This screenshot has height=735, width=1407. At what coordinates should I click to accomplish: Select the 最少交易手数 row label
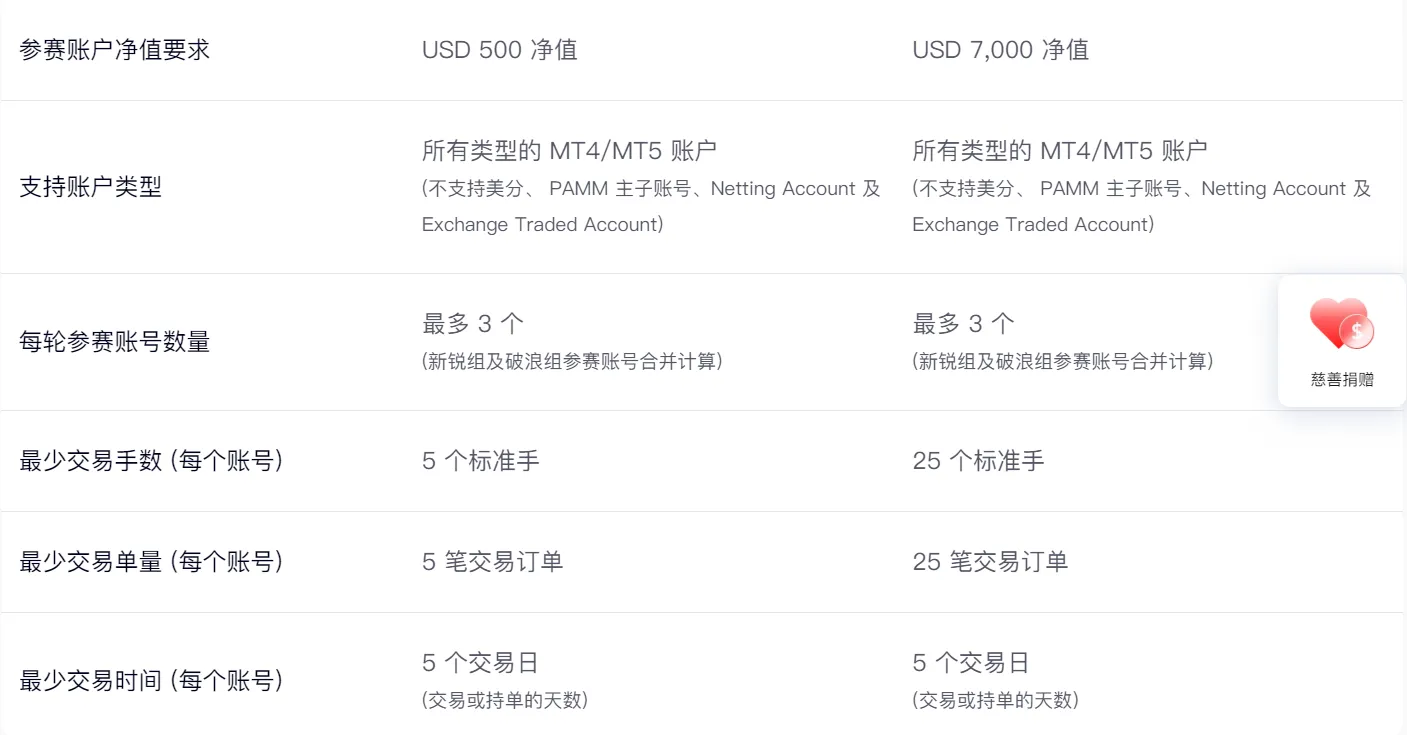(151, 461)
